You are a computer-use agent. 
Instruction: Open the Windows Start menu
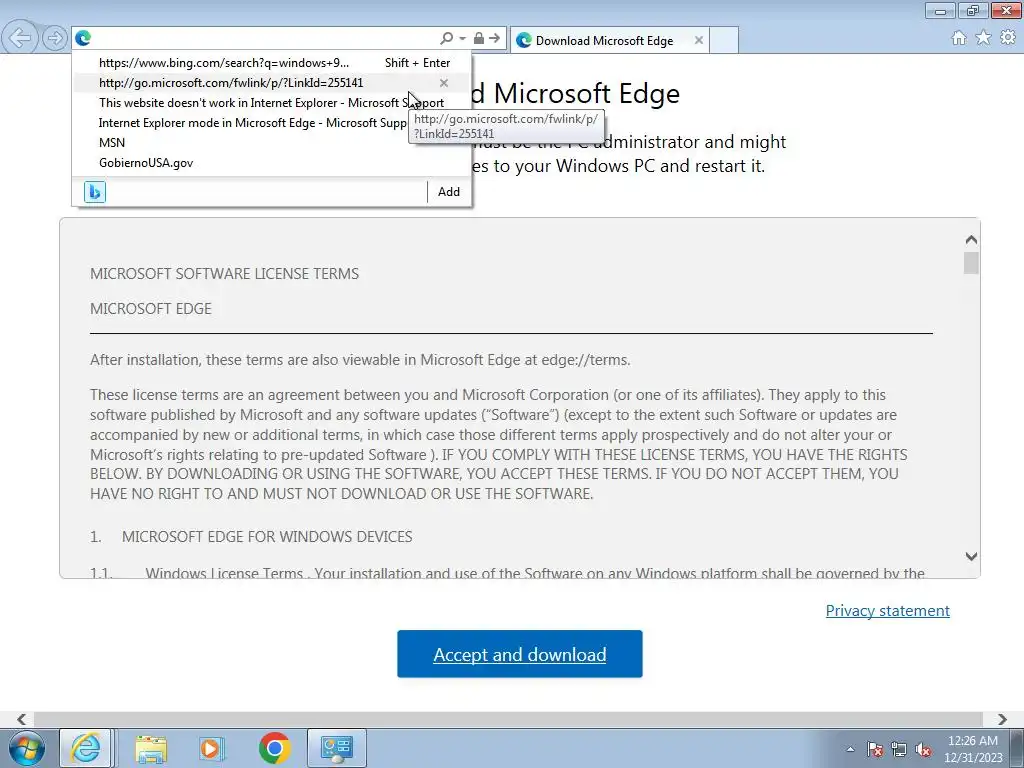click(27, 748)
